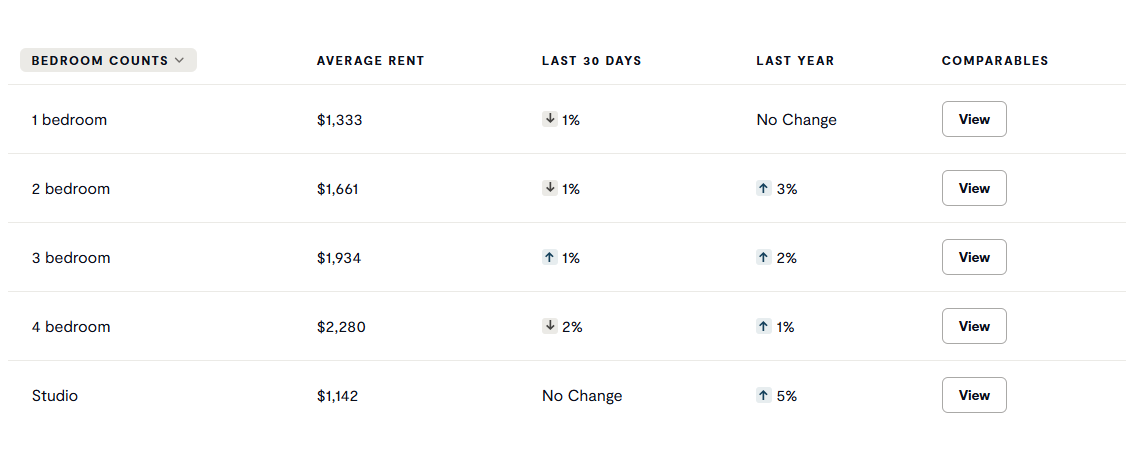1130x451 pixels.
Task: Click the Last 30 Days column header
Action: (x=591, y=61)
